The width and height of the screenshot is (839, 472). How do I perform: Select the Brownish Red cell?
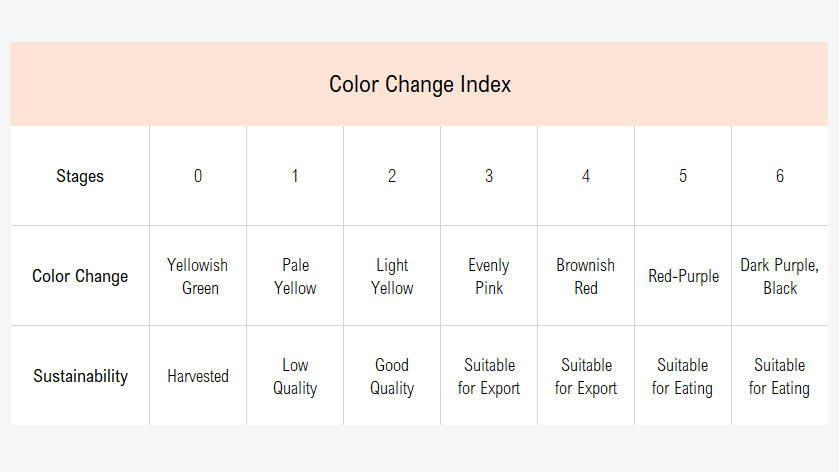pos(586,276)
